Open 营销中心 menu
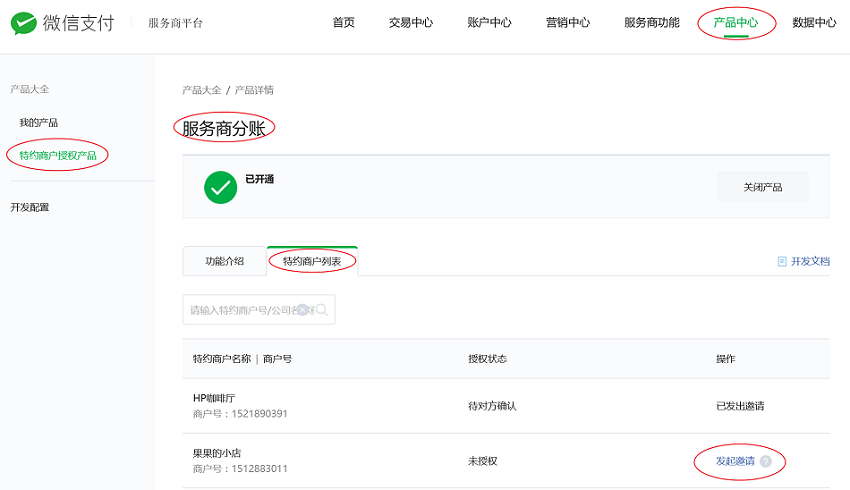Image resolution: width=850 pixels, height=490 pixels. pyautogui.click(x=568, y=22)
